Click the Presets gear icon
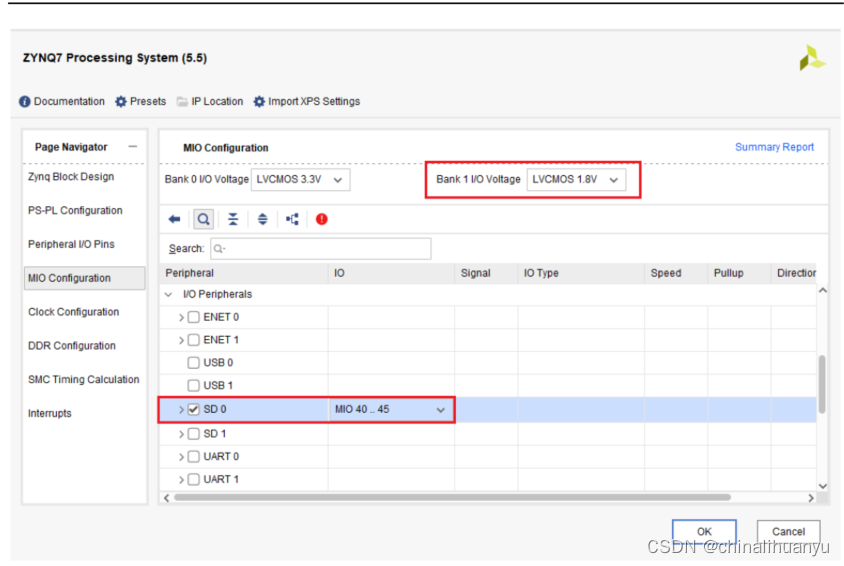Screen dimensions: 844x566 click(121, 101)
